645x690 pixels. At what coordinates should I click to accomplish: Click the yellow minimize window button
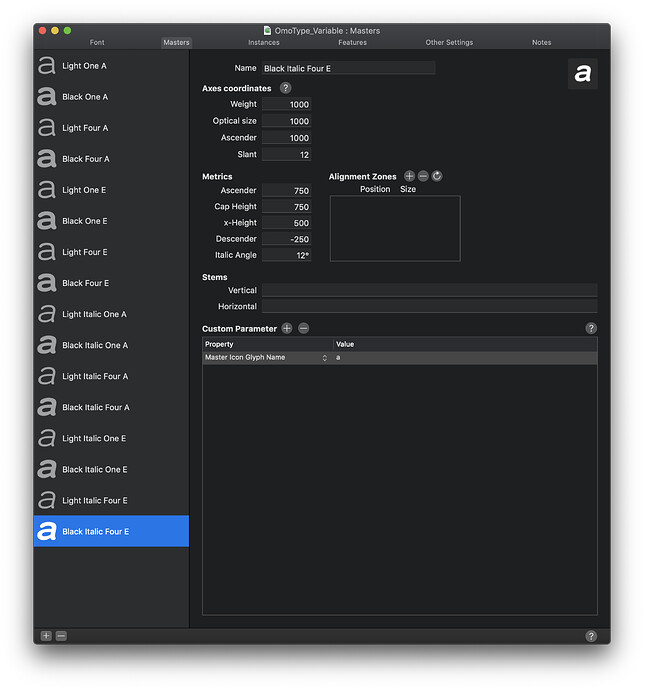pyautogui.click(x=55, y=30)
